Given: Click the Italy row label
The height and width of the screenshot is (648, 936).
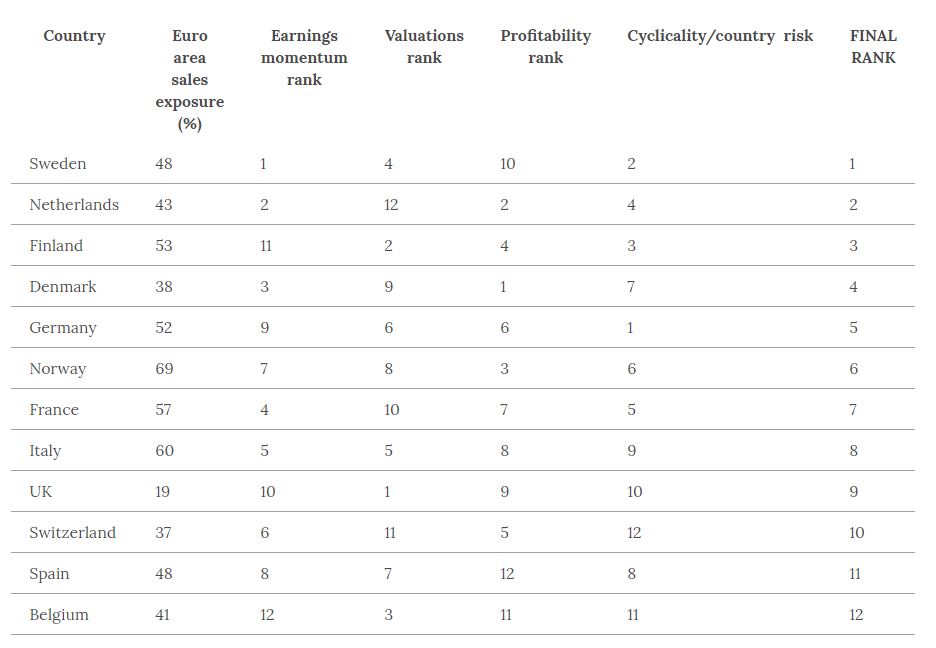Looking at the screenshot, I should coord(45,451).
